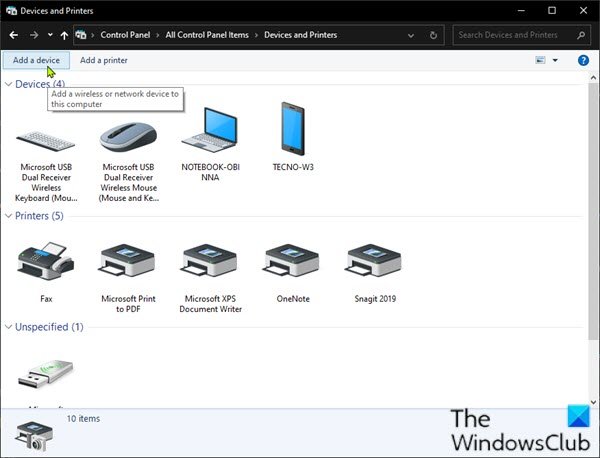Click the Microsoft Print to PDF label
Image resolution: width=600 pixels, height=458 pixels.
tap(128, 304)
